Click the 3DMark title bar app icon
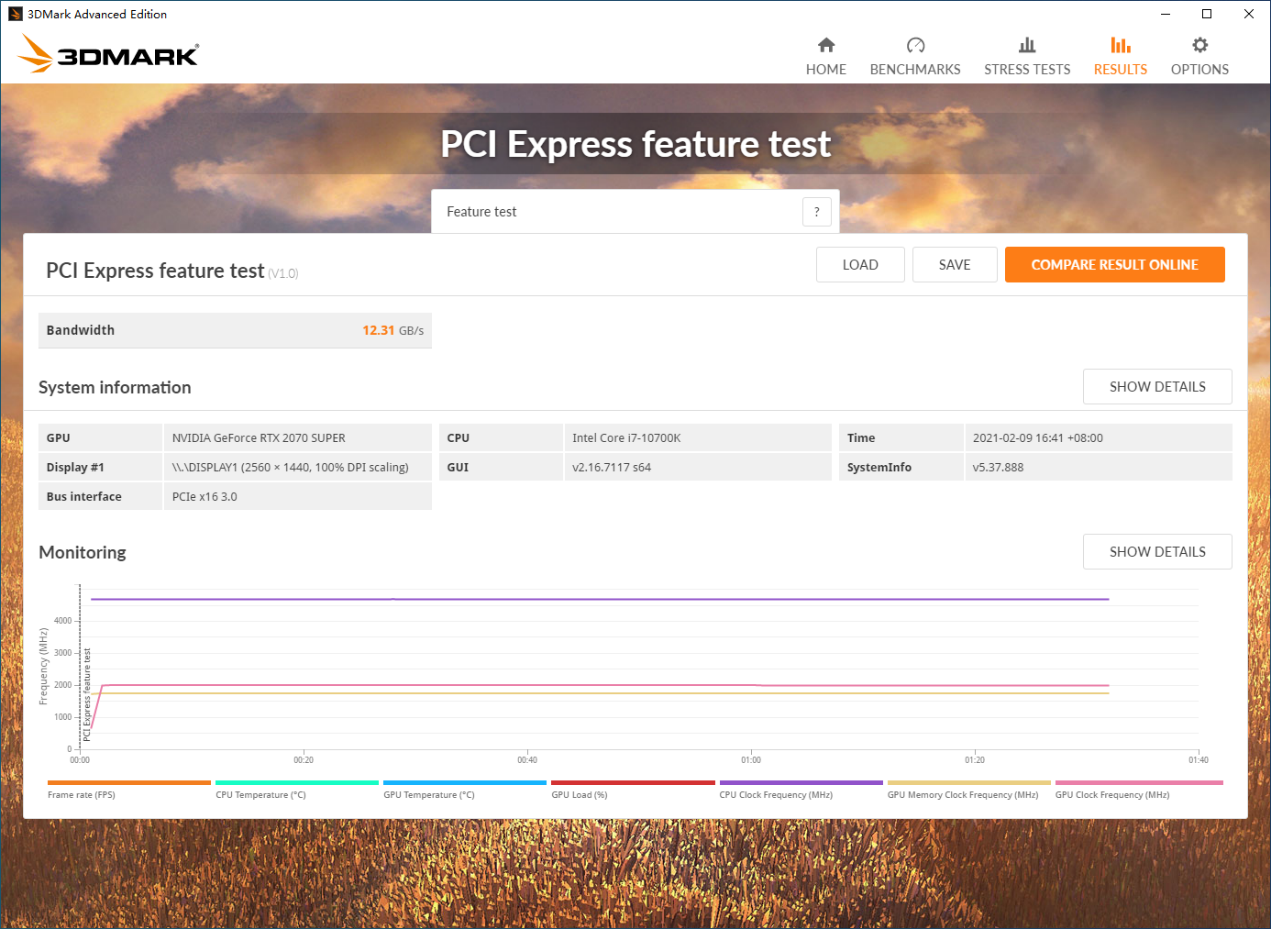1271x929 pixels. coord(15,14)
